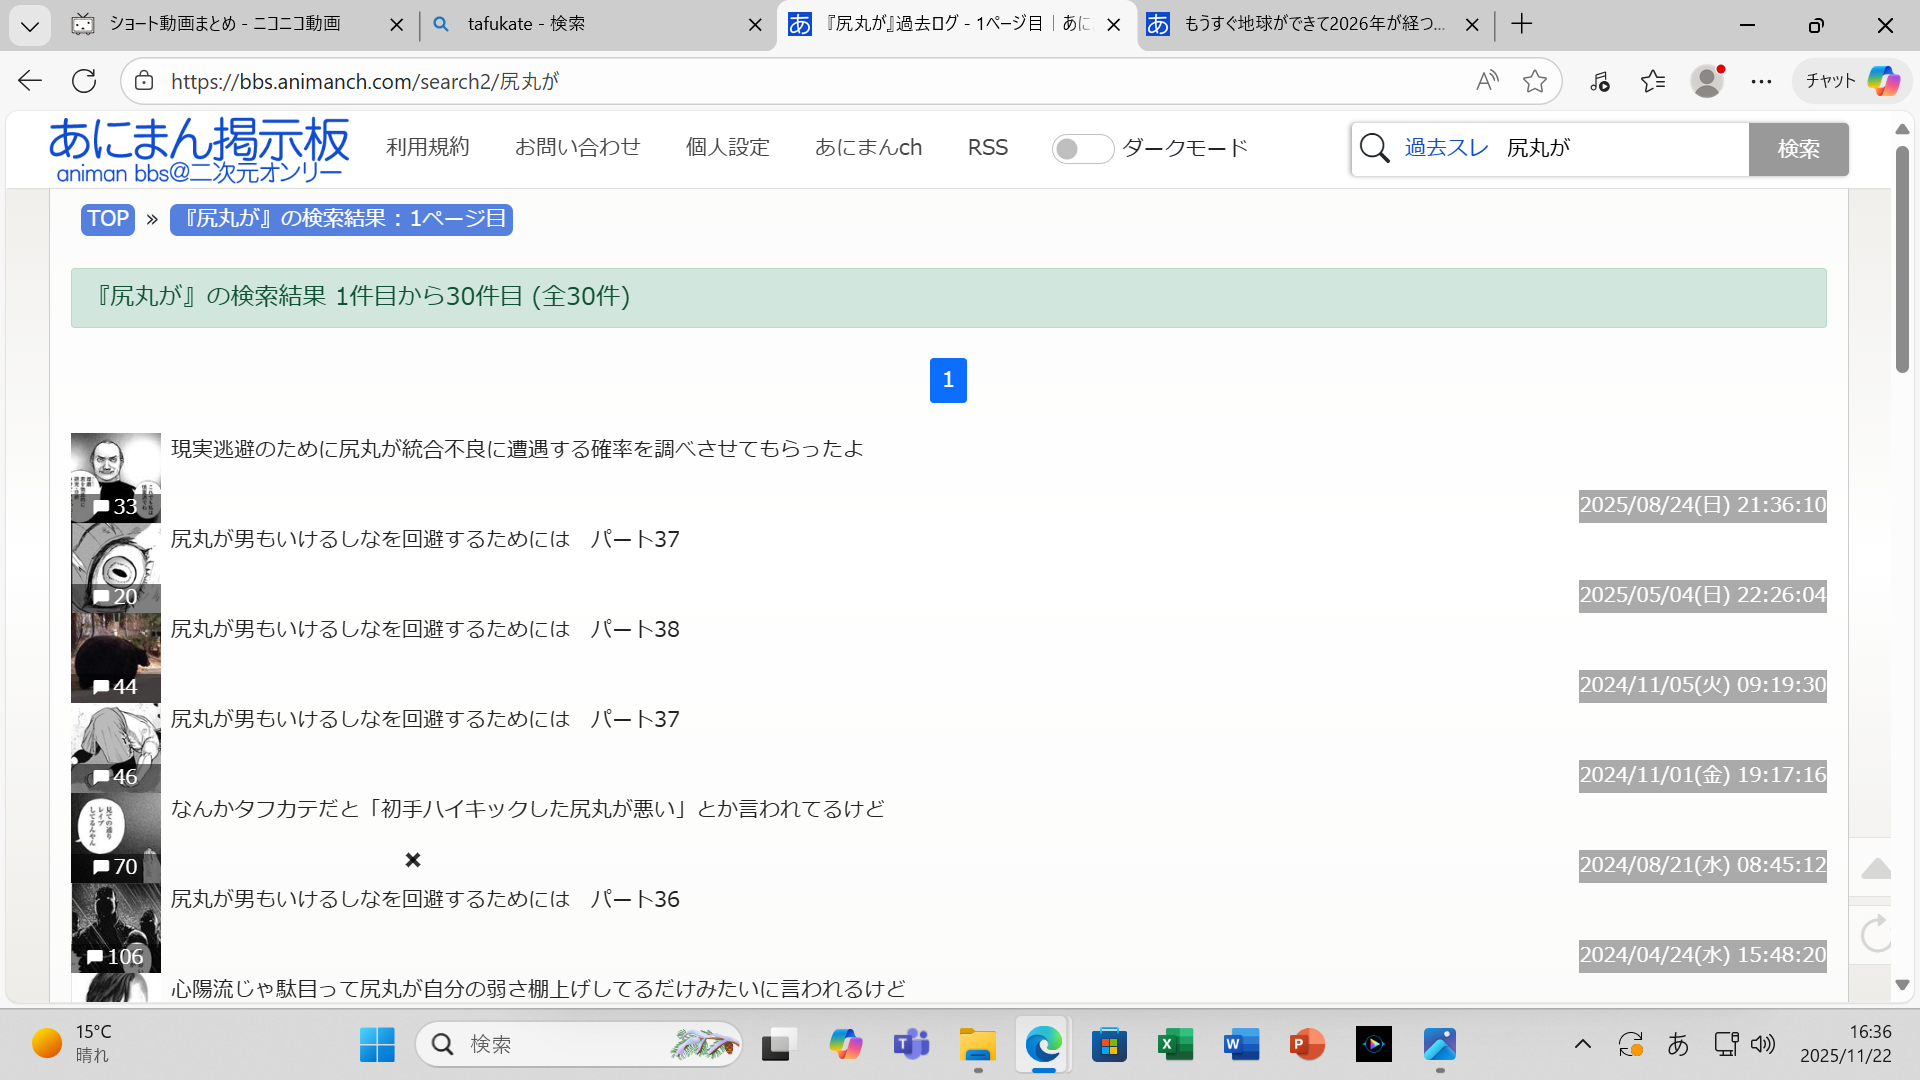Click the browser refresh icon
The image size is (1920, 1080).
point(84,81)
